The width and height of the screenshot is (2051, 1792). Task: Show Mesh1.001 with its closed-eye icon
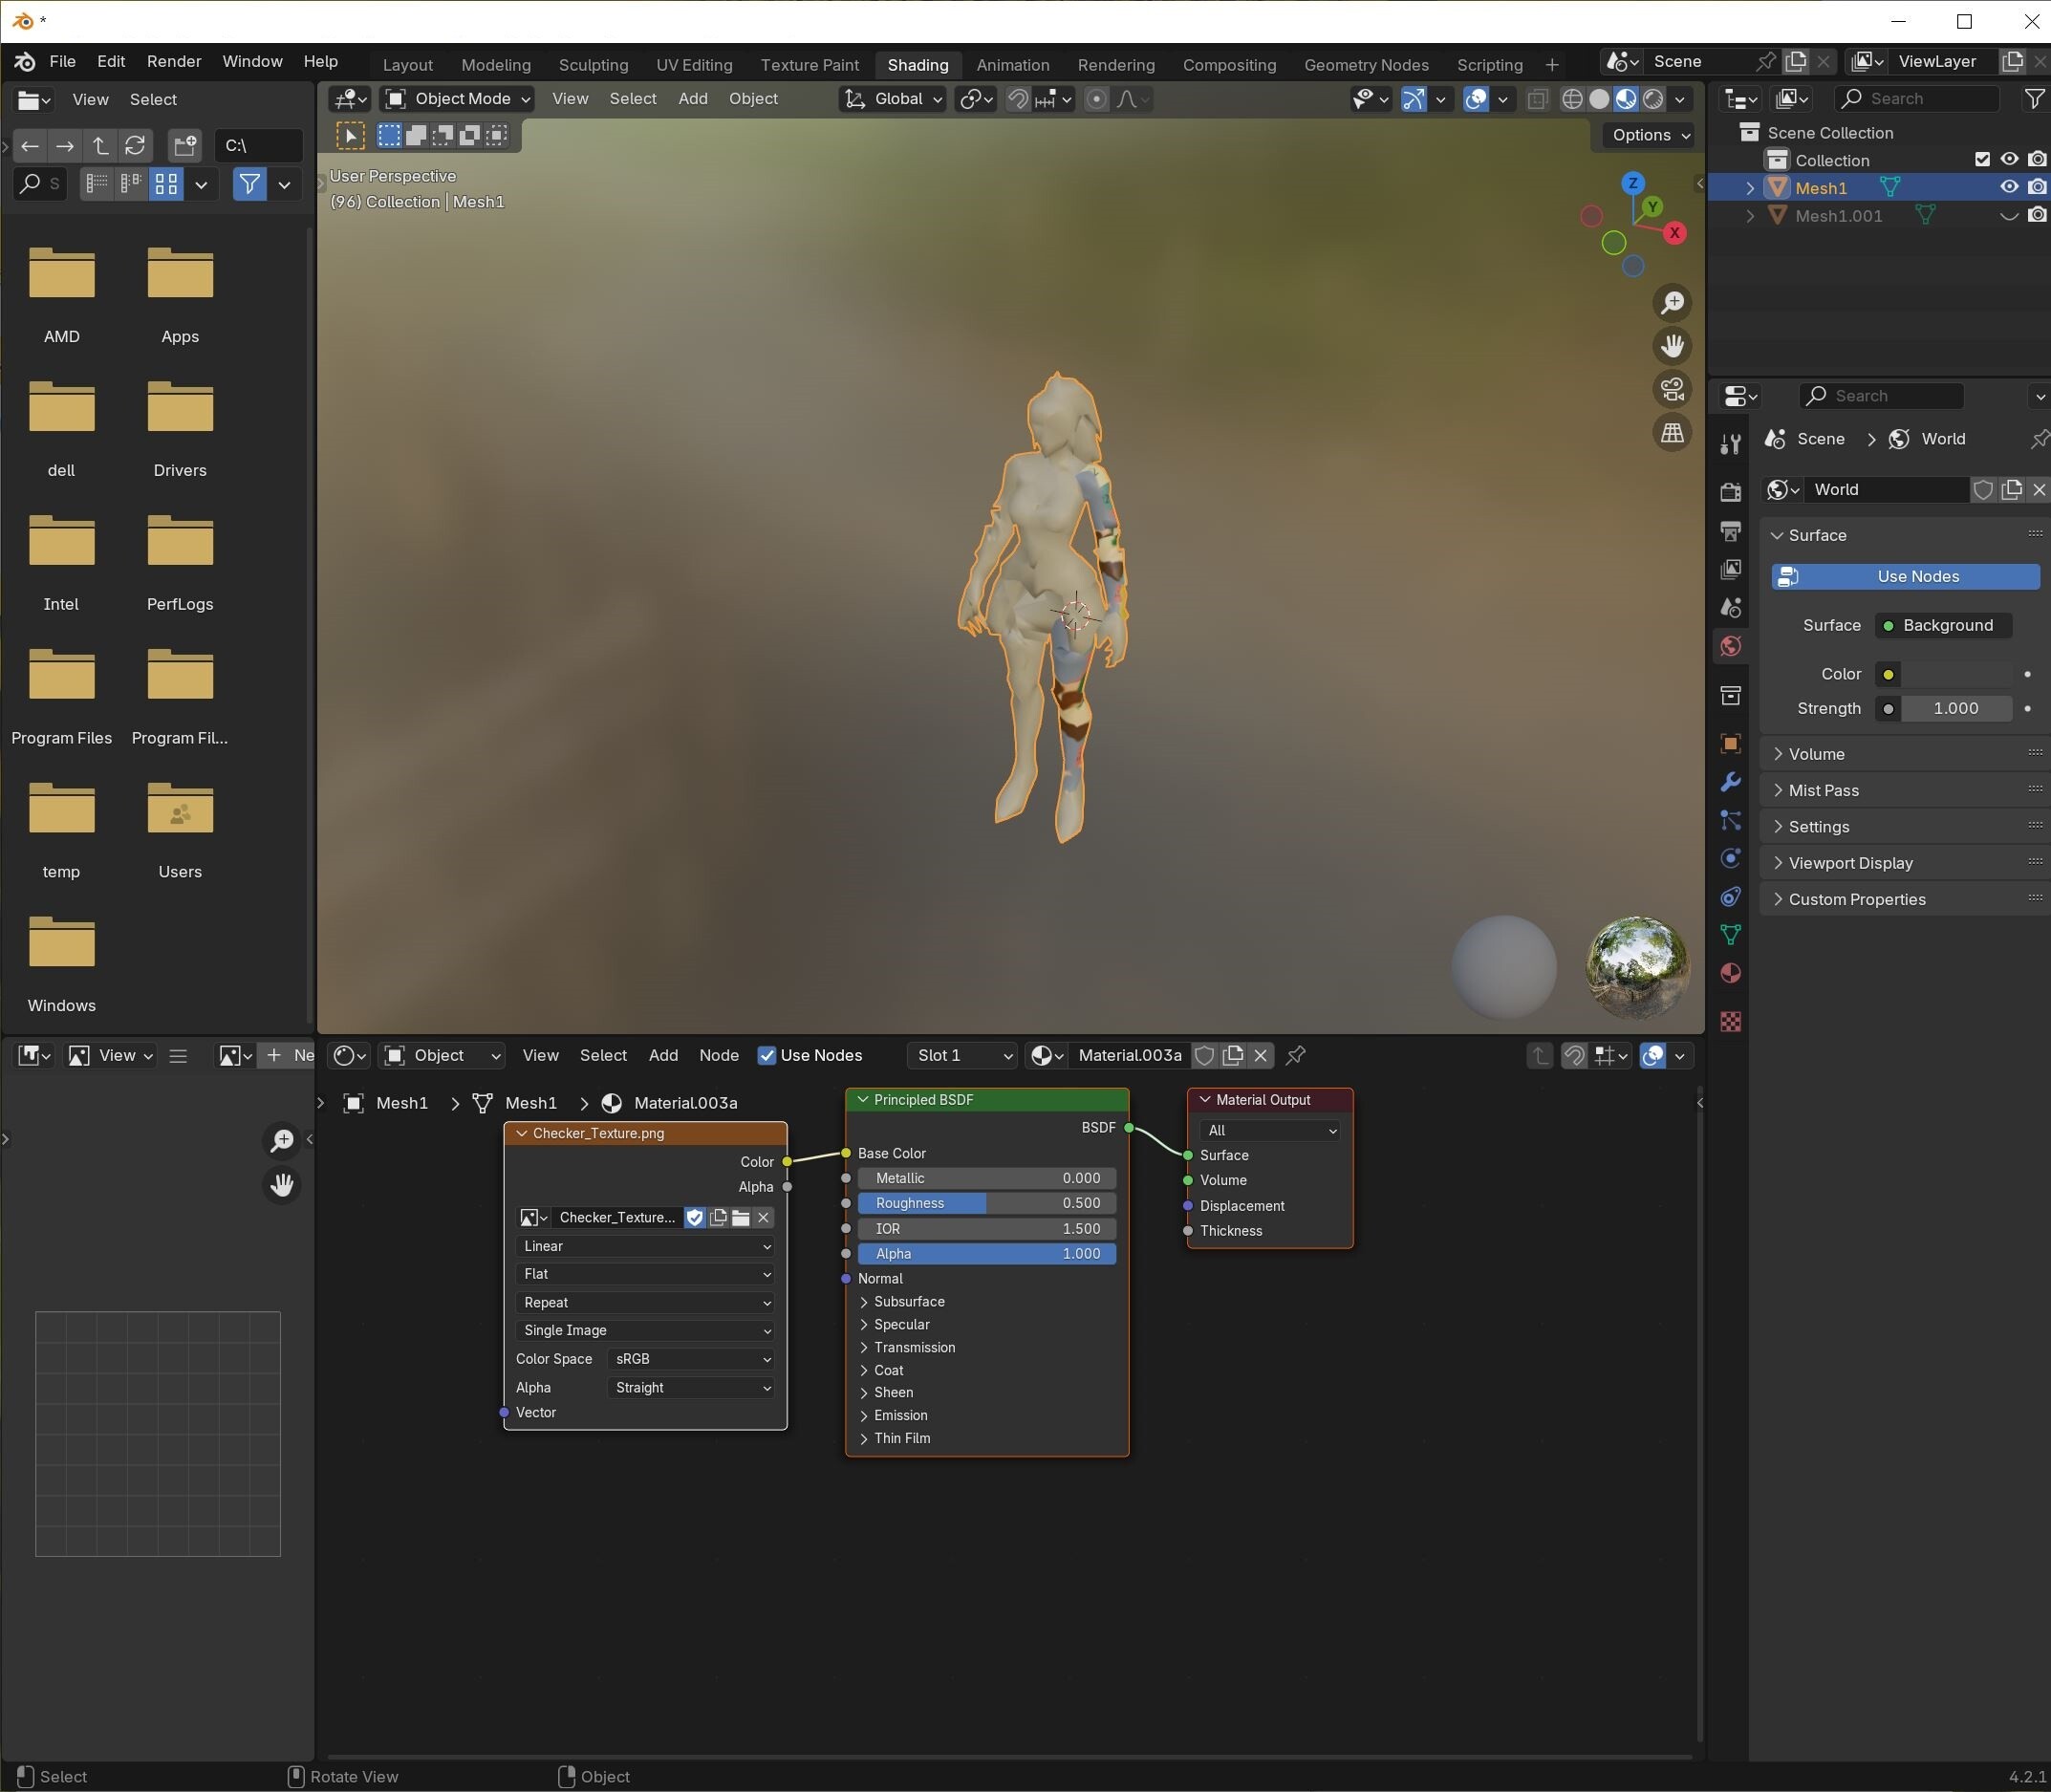coord(2009,215)
